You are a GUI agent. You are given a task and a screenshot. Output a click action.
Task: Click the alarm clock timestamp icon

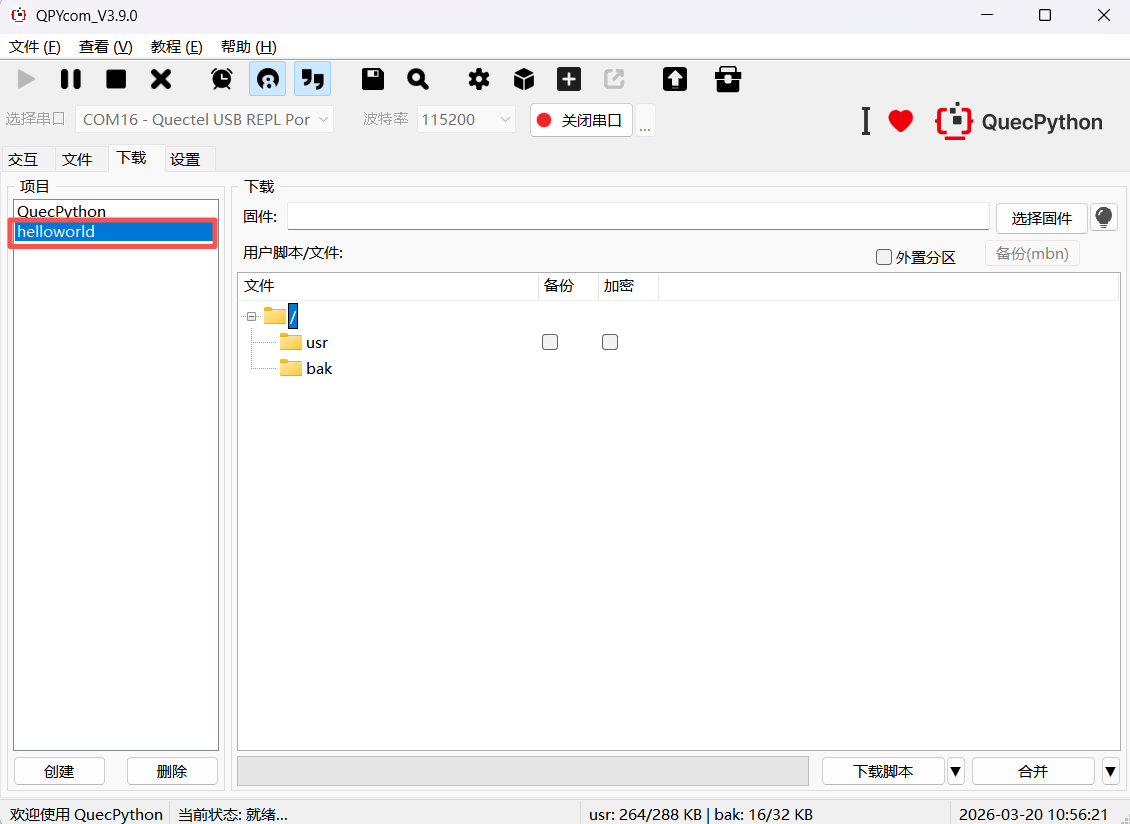point(222,79)
